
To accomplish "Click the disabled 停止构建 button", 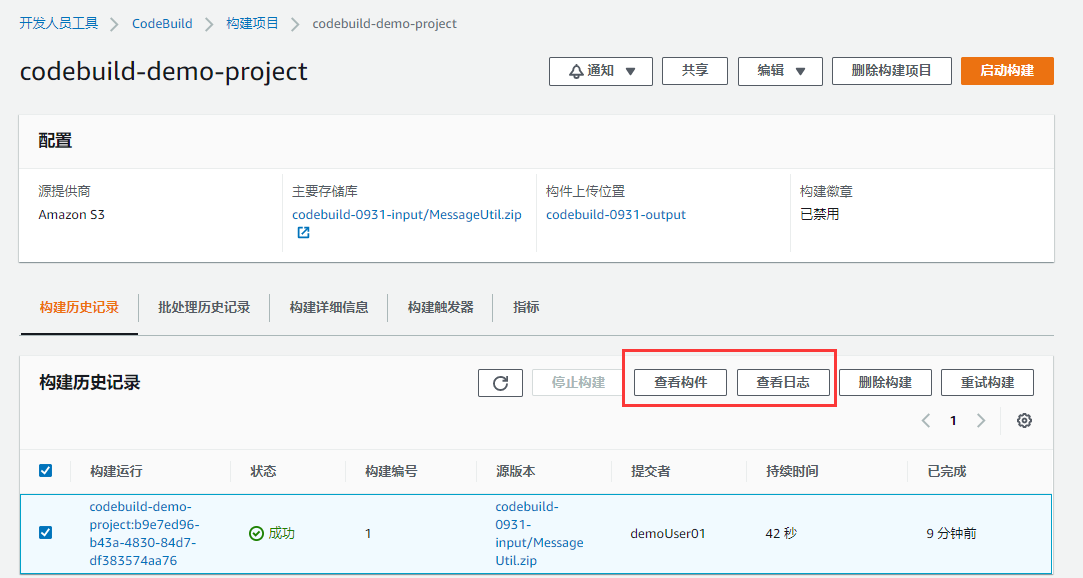I will 578,383.
